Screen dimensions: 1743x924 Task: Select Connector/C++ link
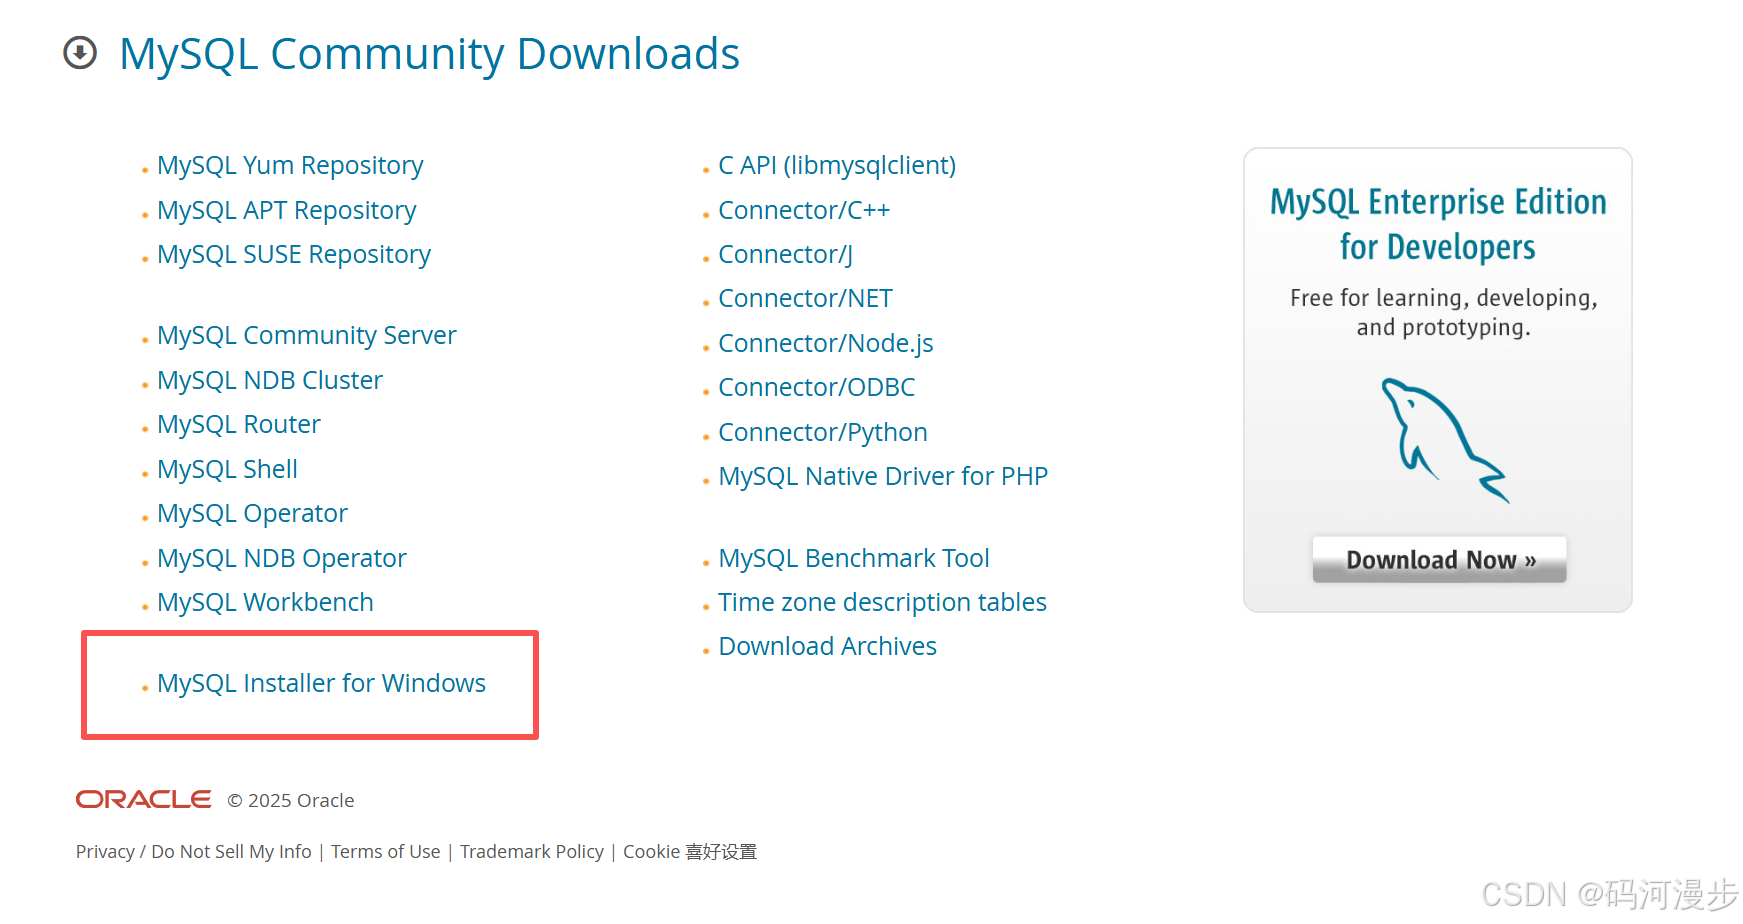pyautogui.click(x=804, y=210)
